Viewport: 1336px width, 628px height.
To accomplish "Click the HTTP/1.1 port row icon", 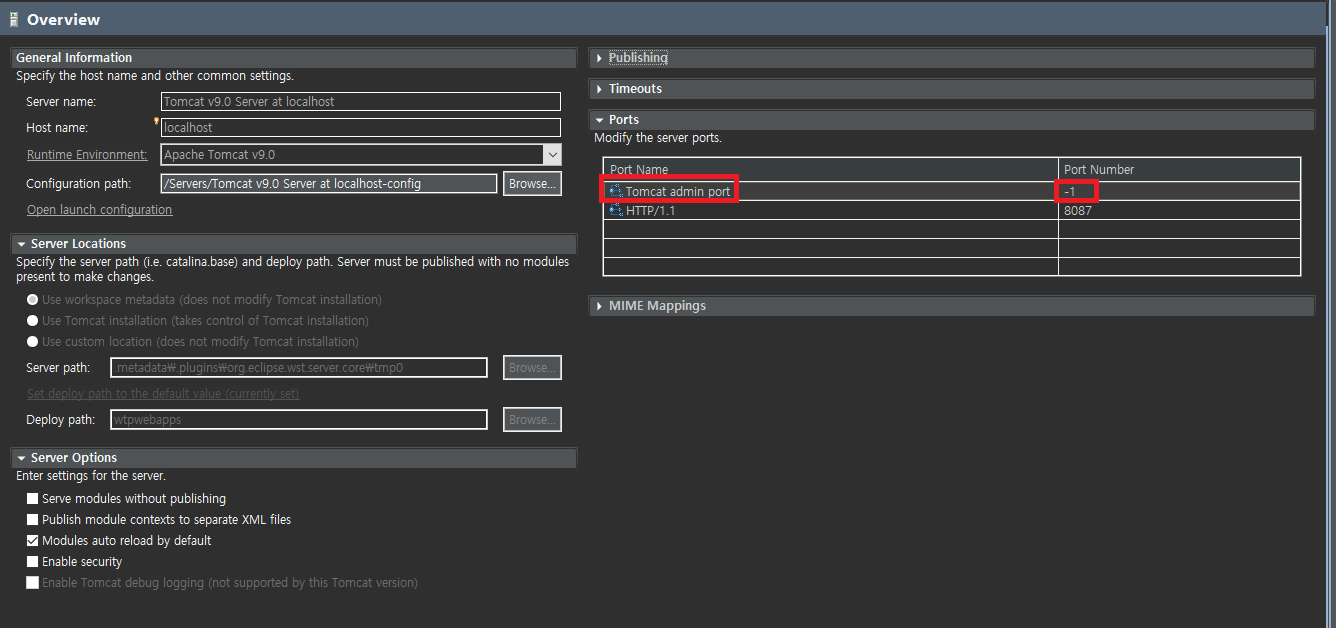I will tap(616, 211).
